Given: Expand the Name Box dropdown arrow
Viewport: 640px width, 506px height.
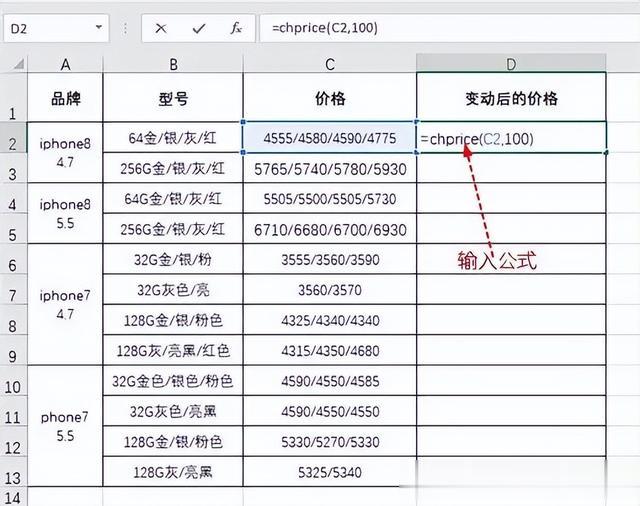Looking at the screenshot, I should pos(98,27).
